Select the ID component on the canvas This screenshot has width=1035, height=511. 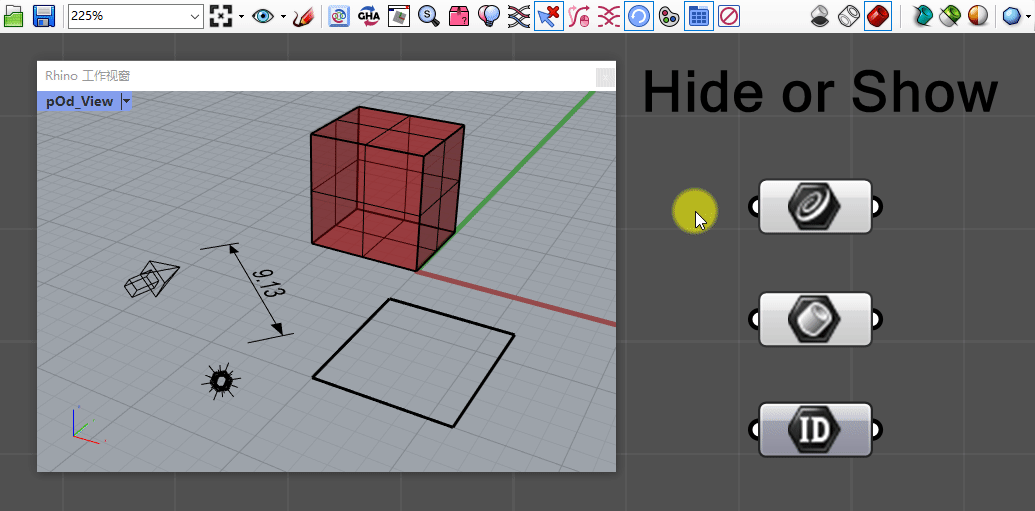[815, 430]
